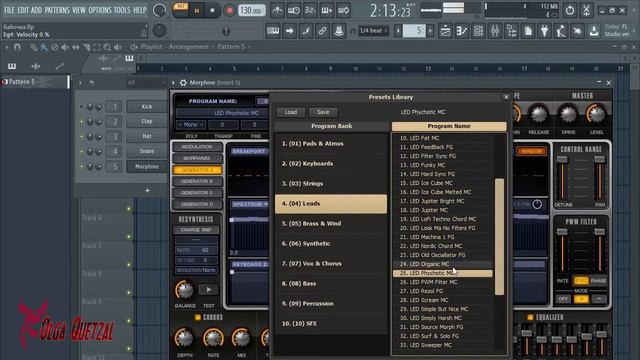
Task: Click the resynthesis TEST play button
Action: [209, 290]
